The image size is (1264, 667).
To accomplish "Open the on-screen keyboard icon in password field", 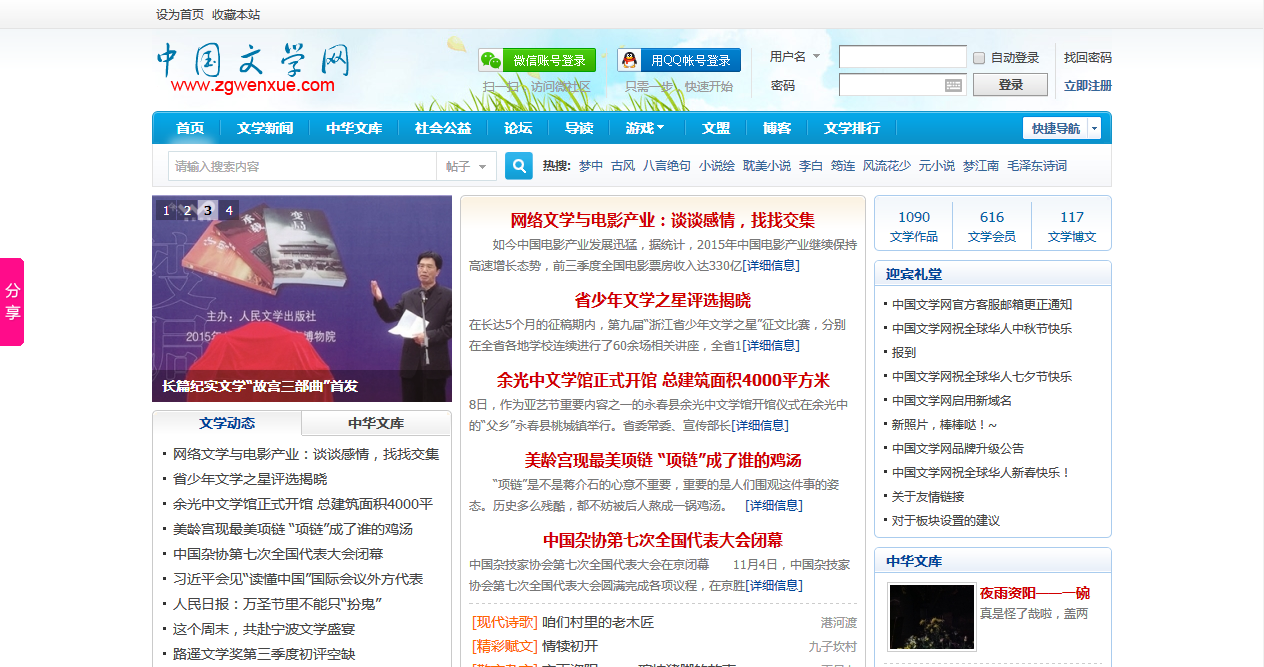I will click(x=953, y=86).
